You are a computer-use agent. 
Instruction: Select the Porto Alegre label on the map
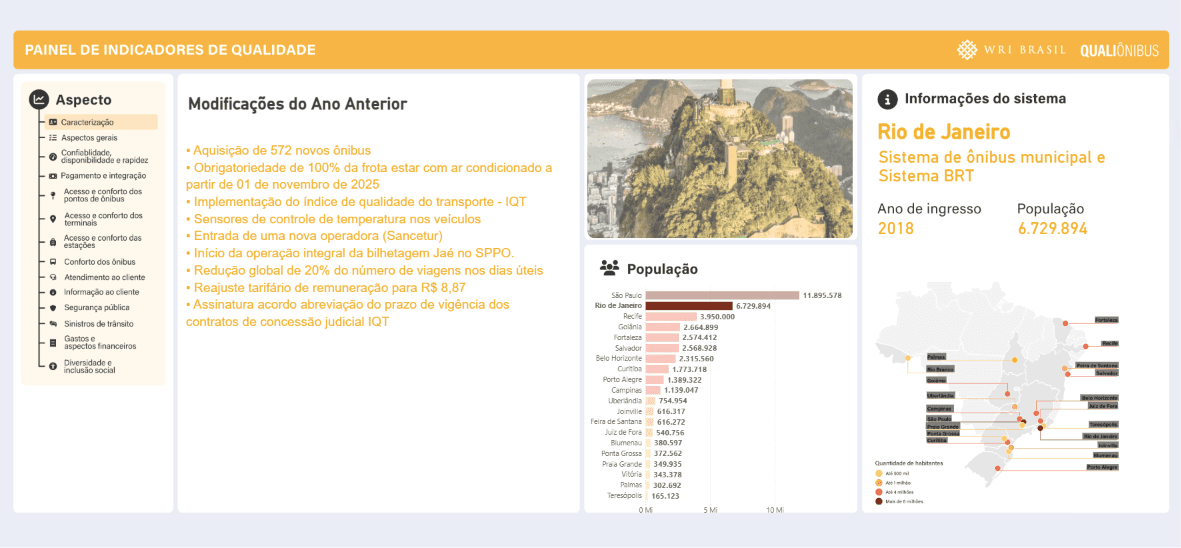[x=1103, y=467]
